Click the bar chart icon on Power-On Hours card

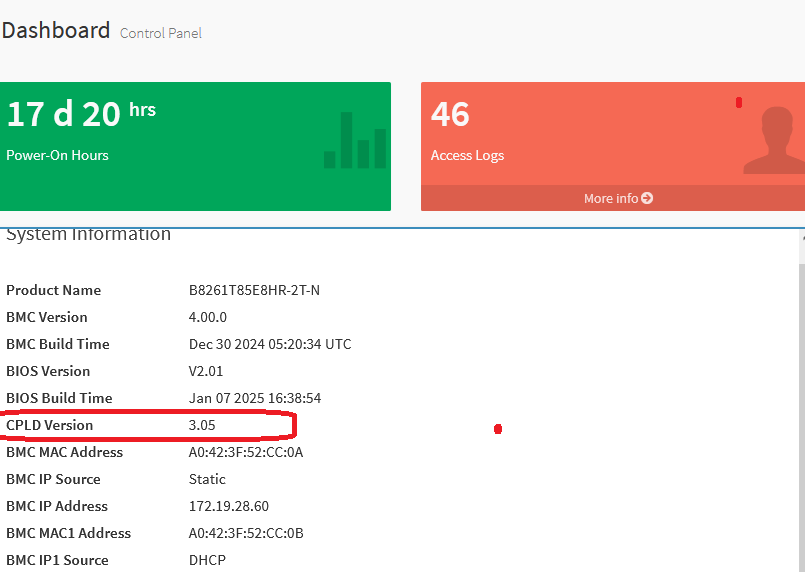pos(355,141)
